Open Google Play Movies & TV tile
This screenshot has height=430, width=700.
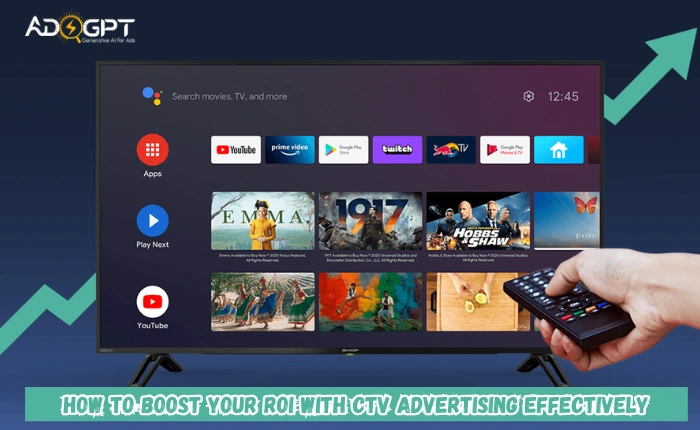coord(505,150)
